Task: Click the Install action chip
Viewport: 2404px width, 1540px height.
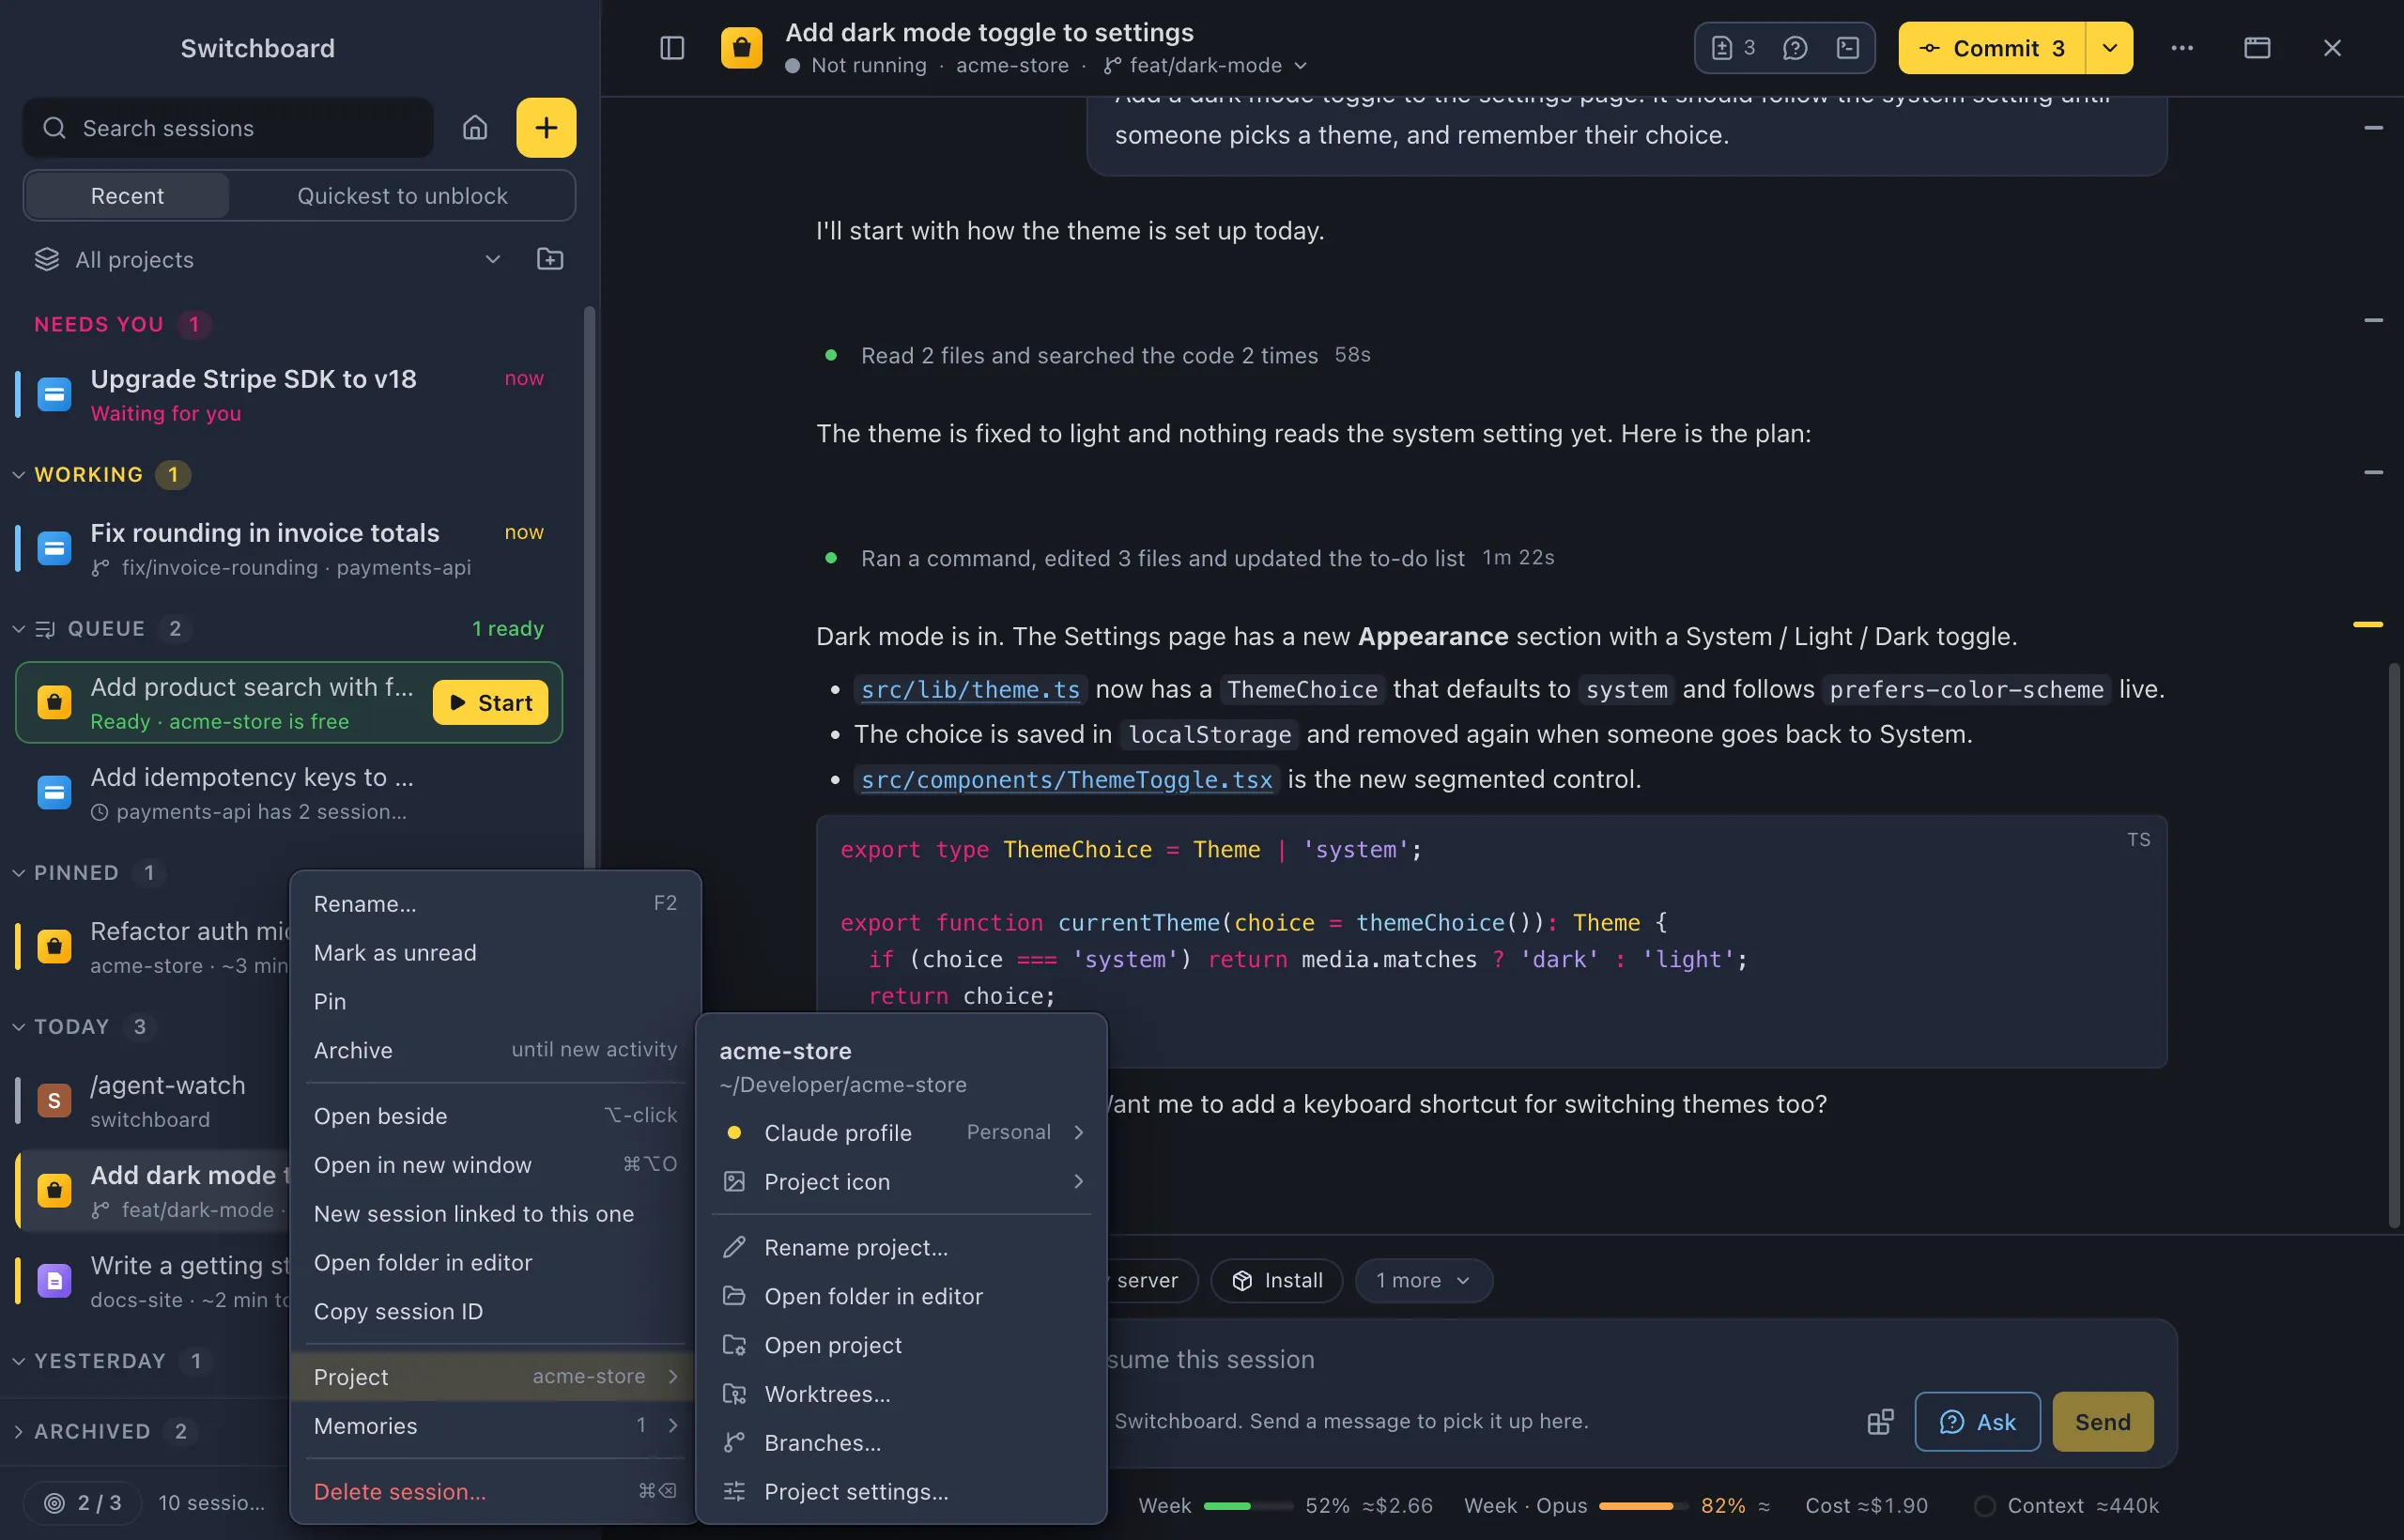Action: [1276, 1281]
